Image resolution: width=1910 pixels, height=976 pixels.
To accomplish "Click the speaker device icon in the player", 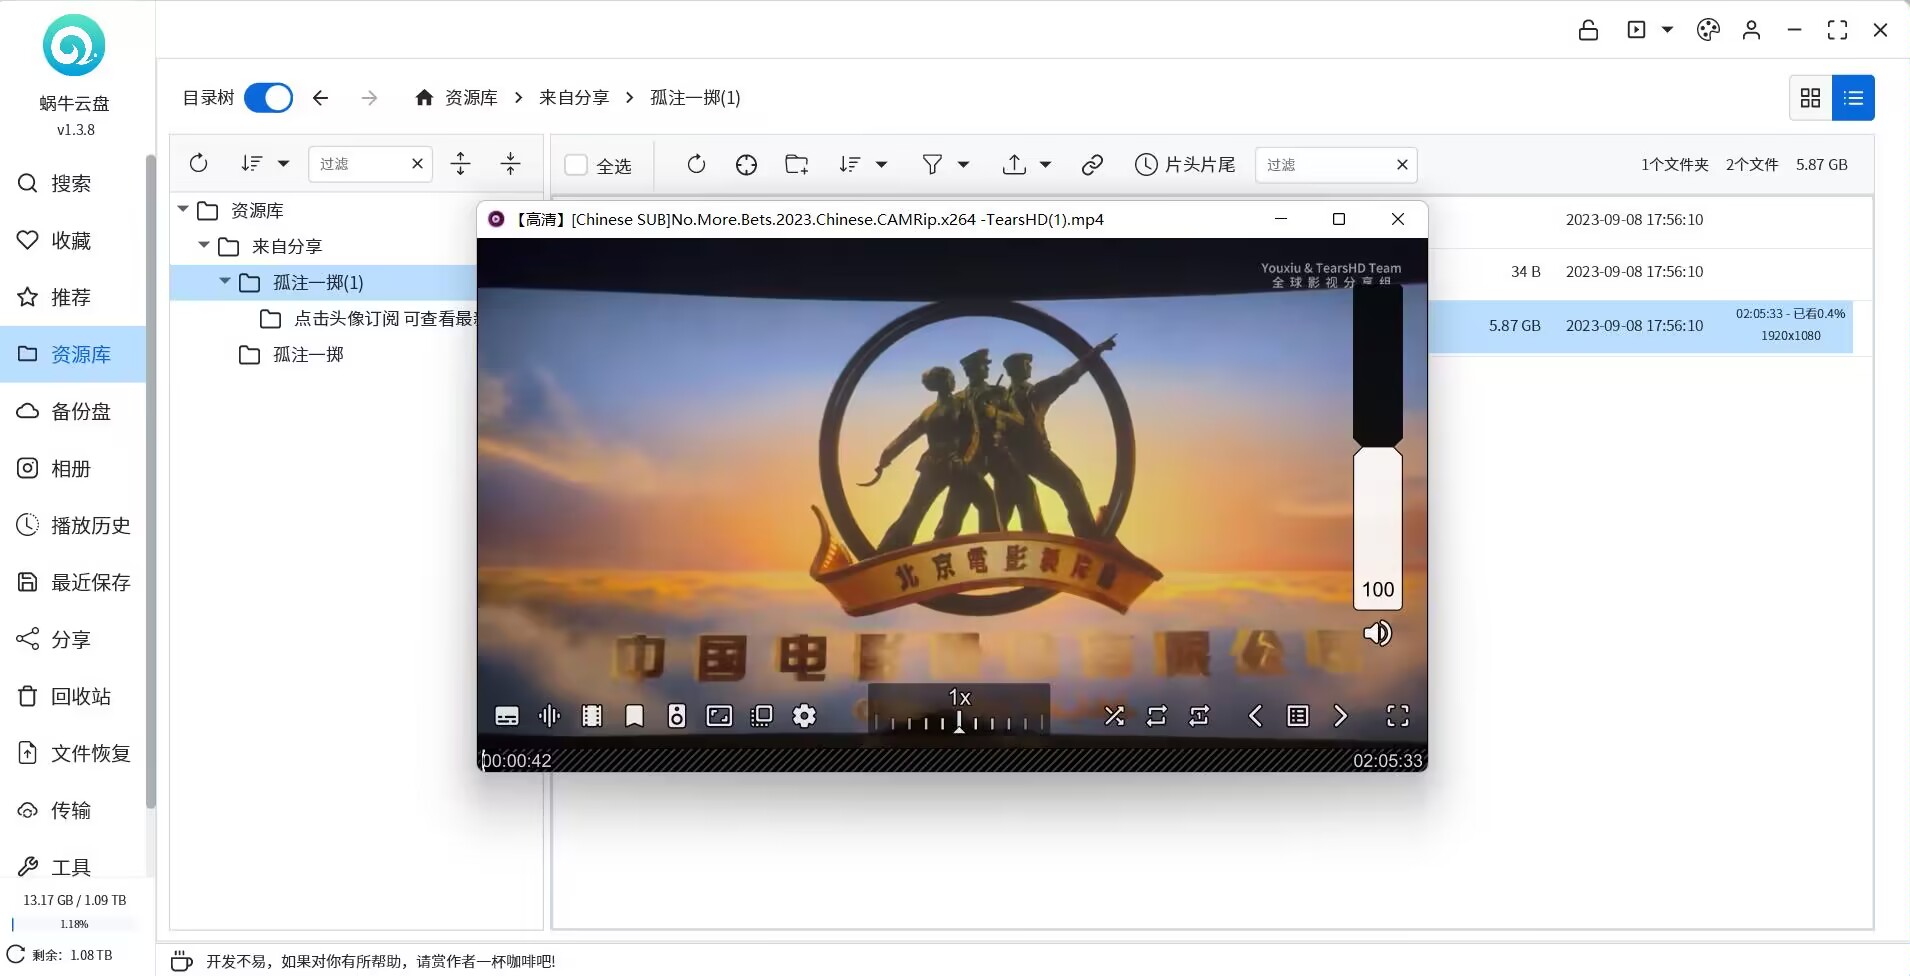I will click(x=677, y=716).
